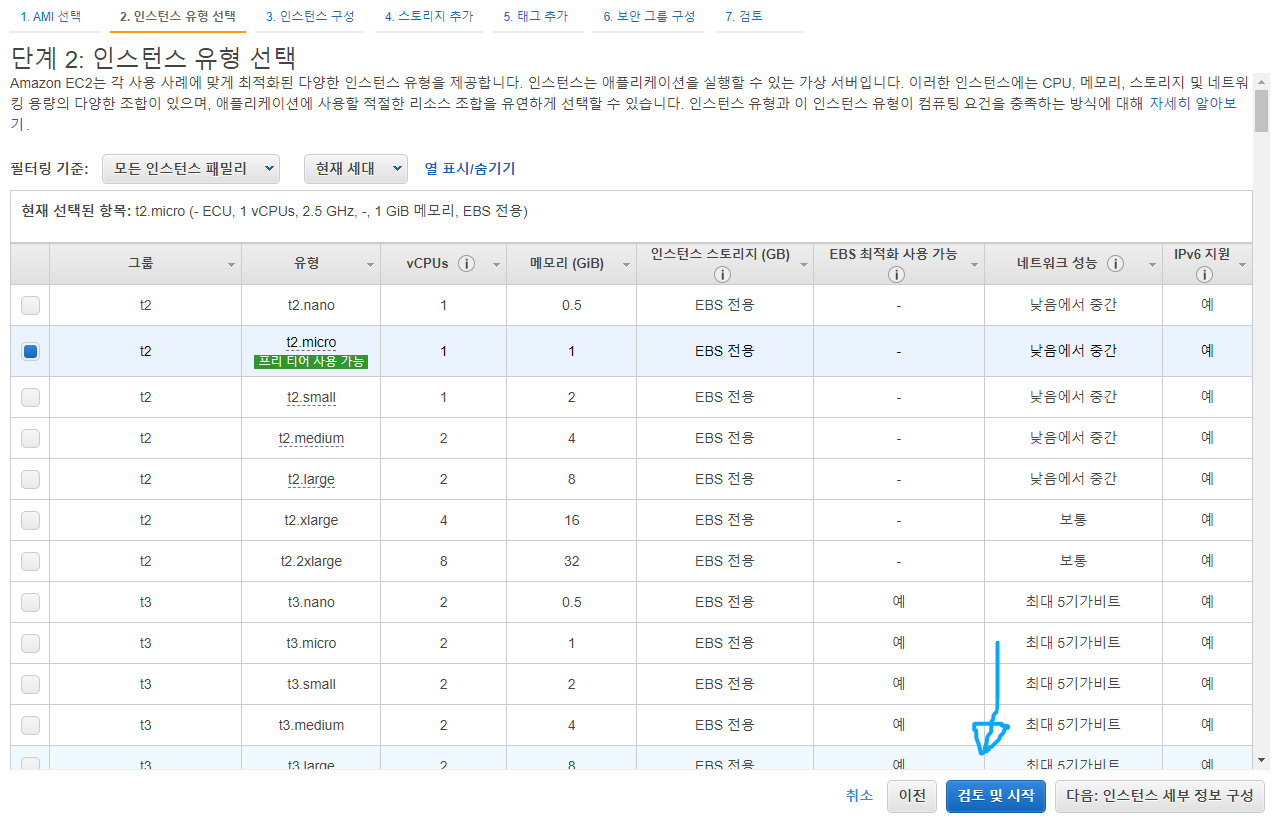Click the 보통 network cell for t2.xlarge
Screen dimensions: 1279x833
pos(1073,520)
